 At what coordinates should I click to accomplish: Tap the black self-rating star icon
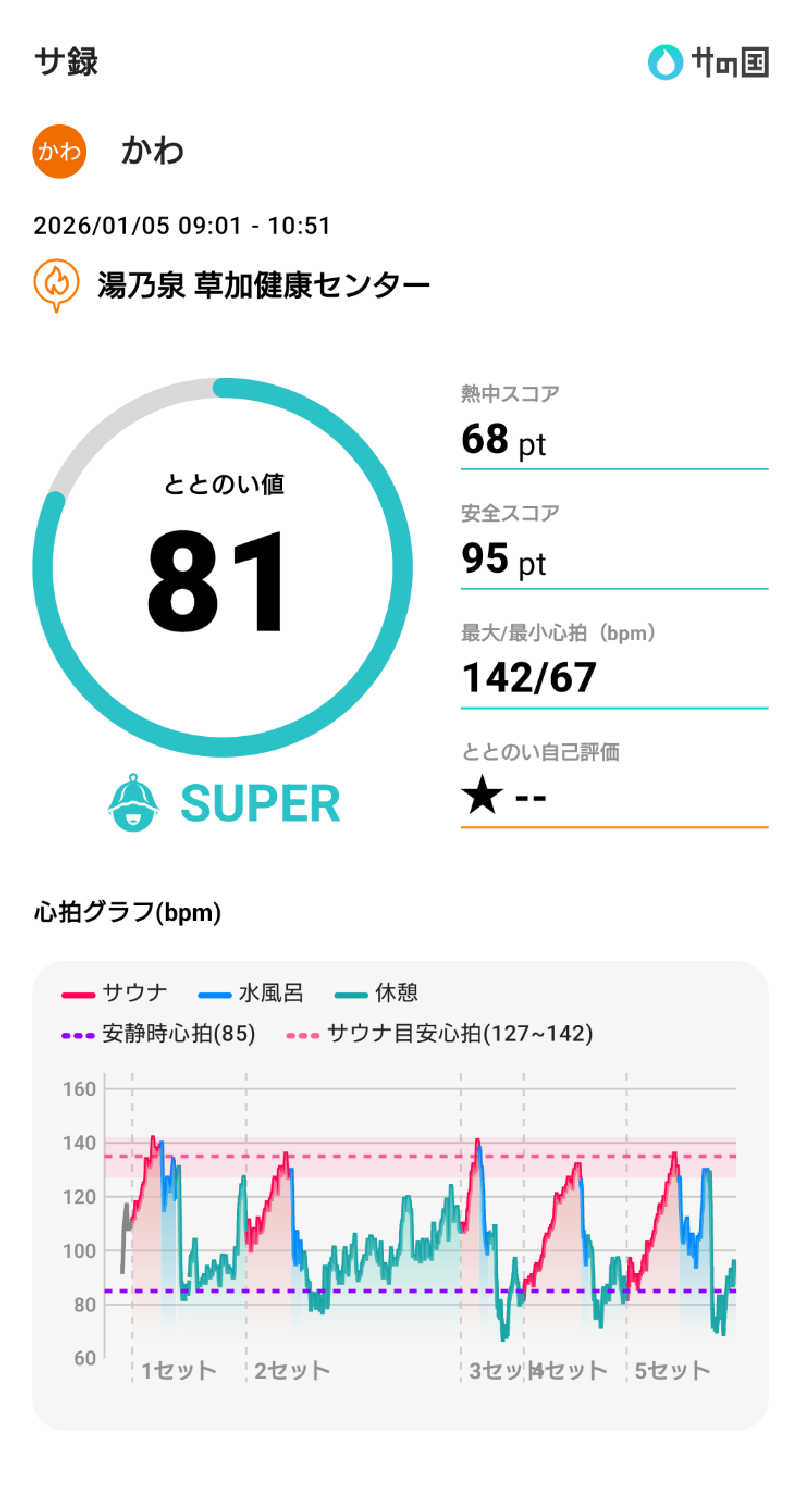pyautogui.click(x=481, y=798)
